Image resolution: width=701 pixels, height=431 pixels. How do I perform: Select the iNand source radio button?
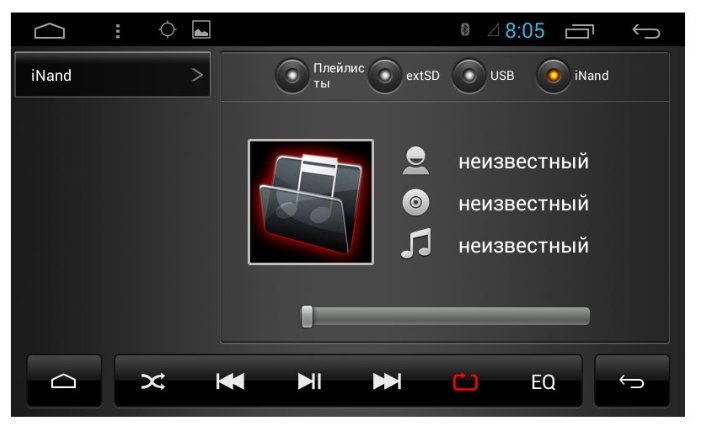[553, 76]
